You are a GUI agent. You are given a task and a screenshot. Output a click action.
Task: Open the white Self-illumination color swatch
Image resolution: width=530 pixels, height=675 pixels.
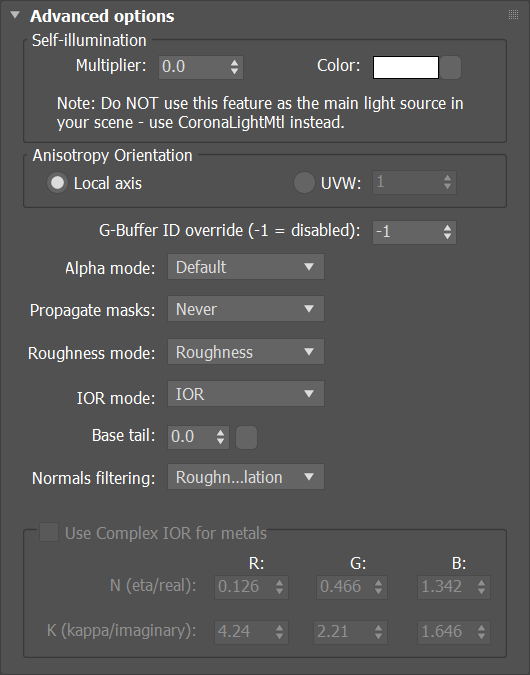(x=406, y=68)
